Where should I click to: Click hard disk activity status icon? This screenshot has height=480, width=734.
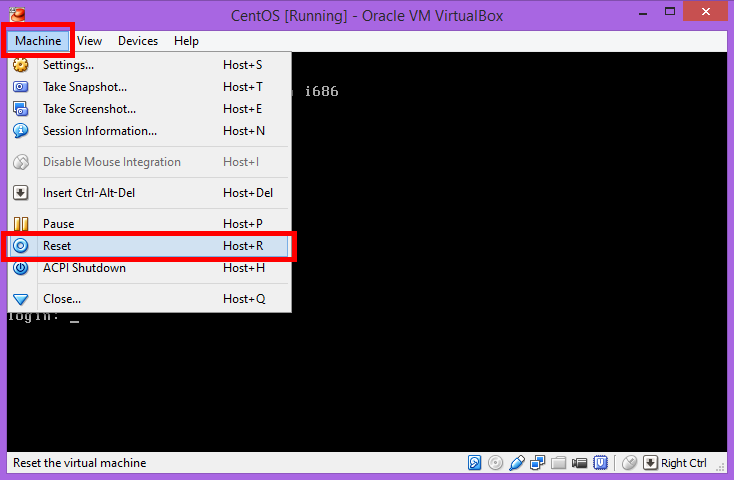(474, 463)
